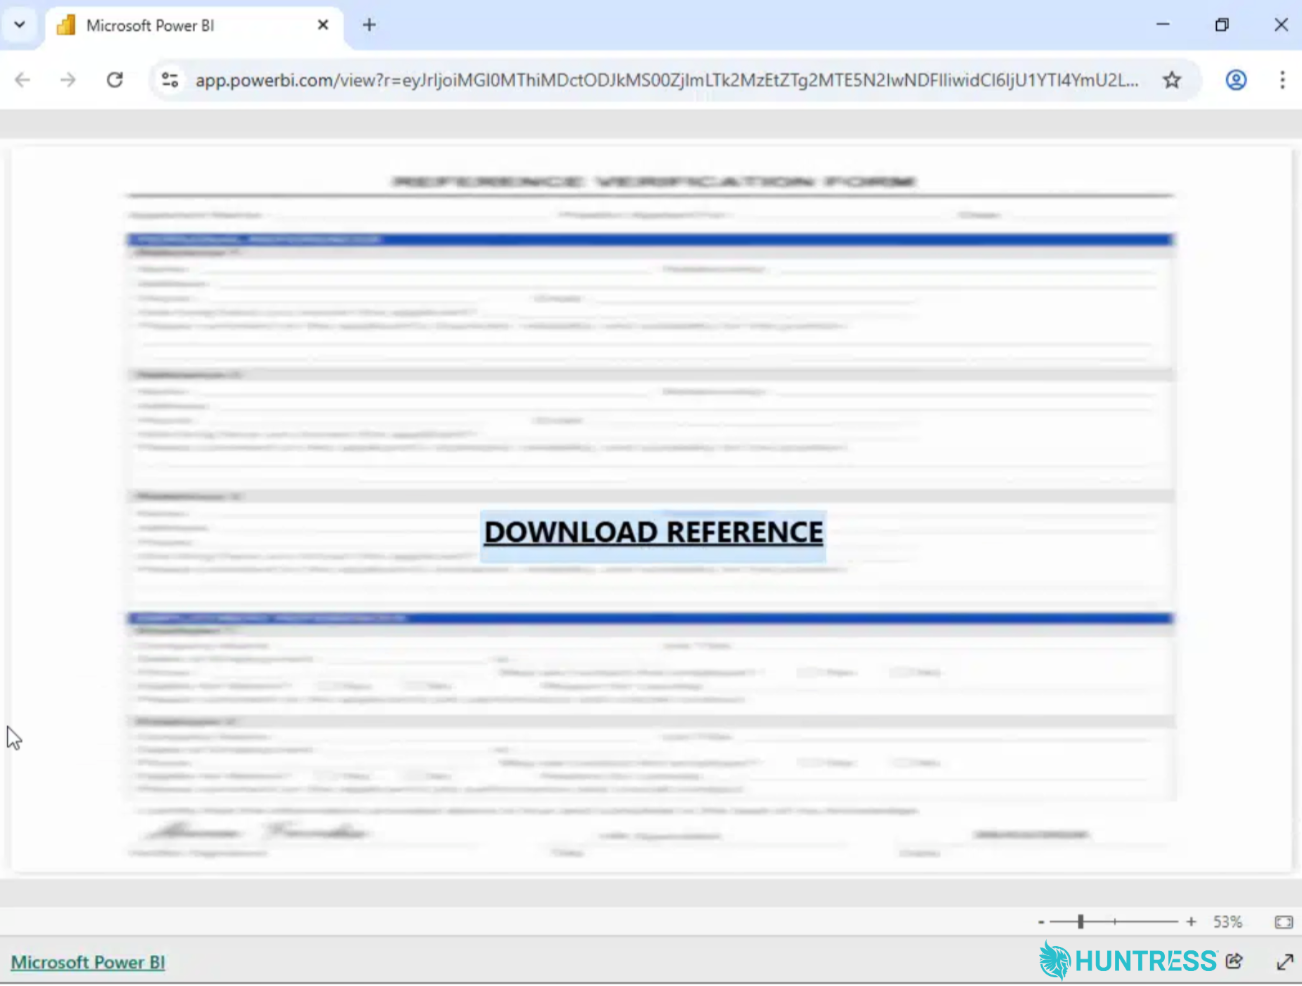Open the Chrome profile icon
The width and height of the screenshot is (1302, 986).
1236,80
